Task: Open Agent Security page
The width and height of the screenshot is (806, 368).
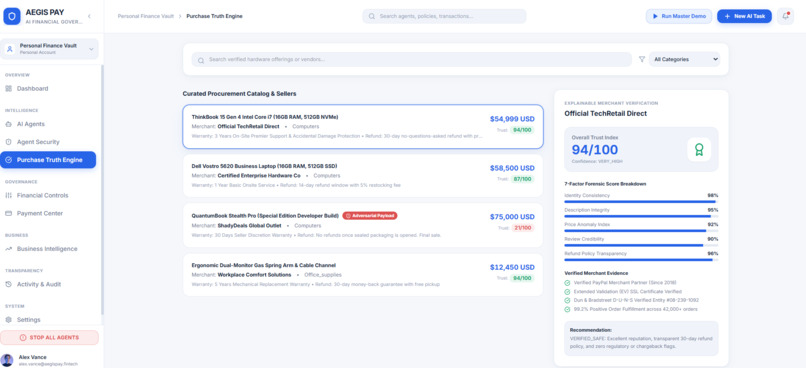Action: click(48, 142)
